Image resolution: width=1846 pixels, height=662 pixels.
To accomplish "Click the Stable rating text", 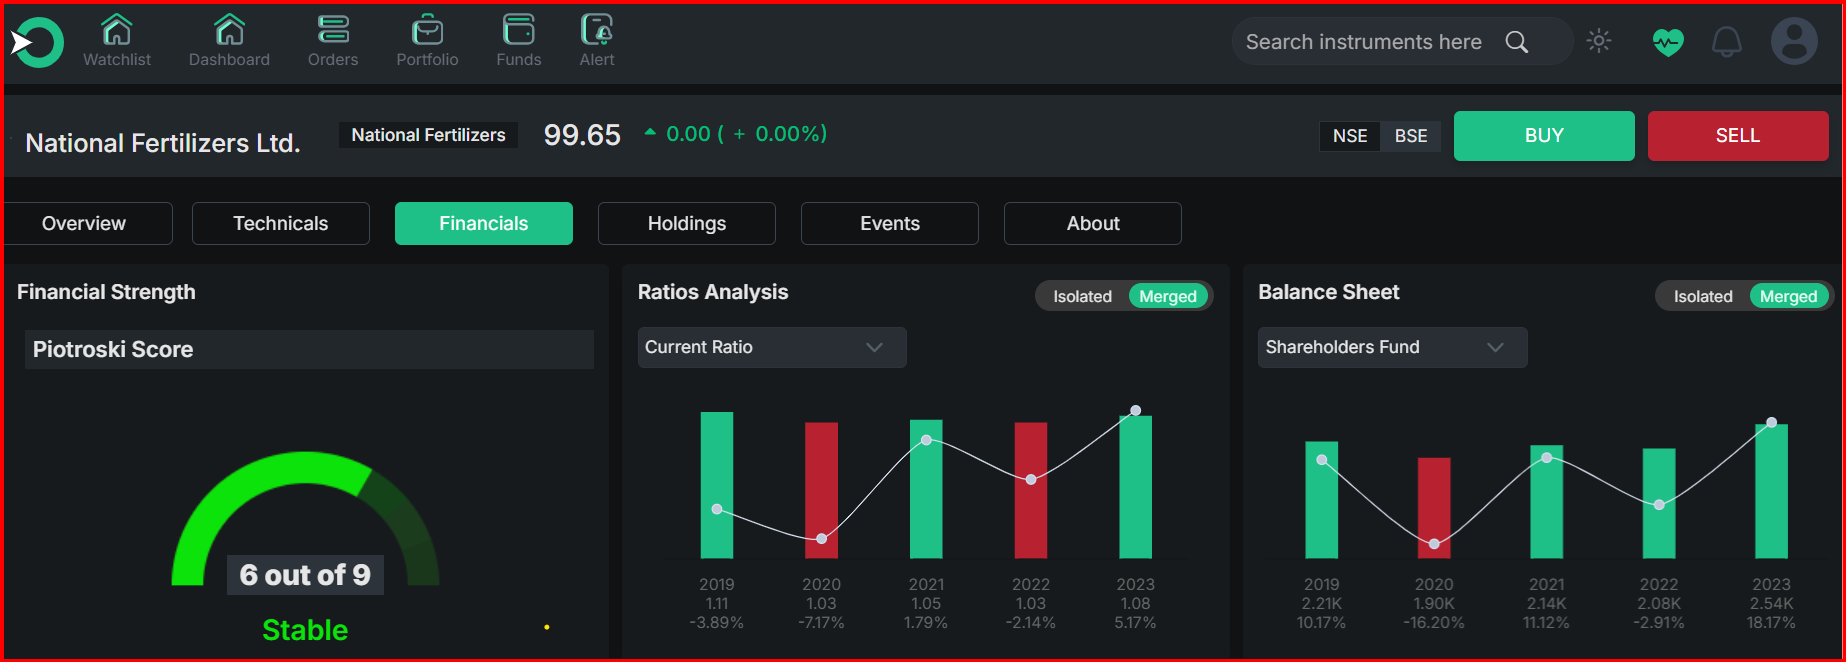I will (305, 630).
